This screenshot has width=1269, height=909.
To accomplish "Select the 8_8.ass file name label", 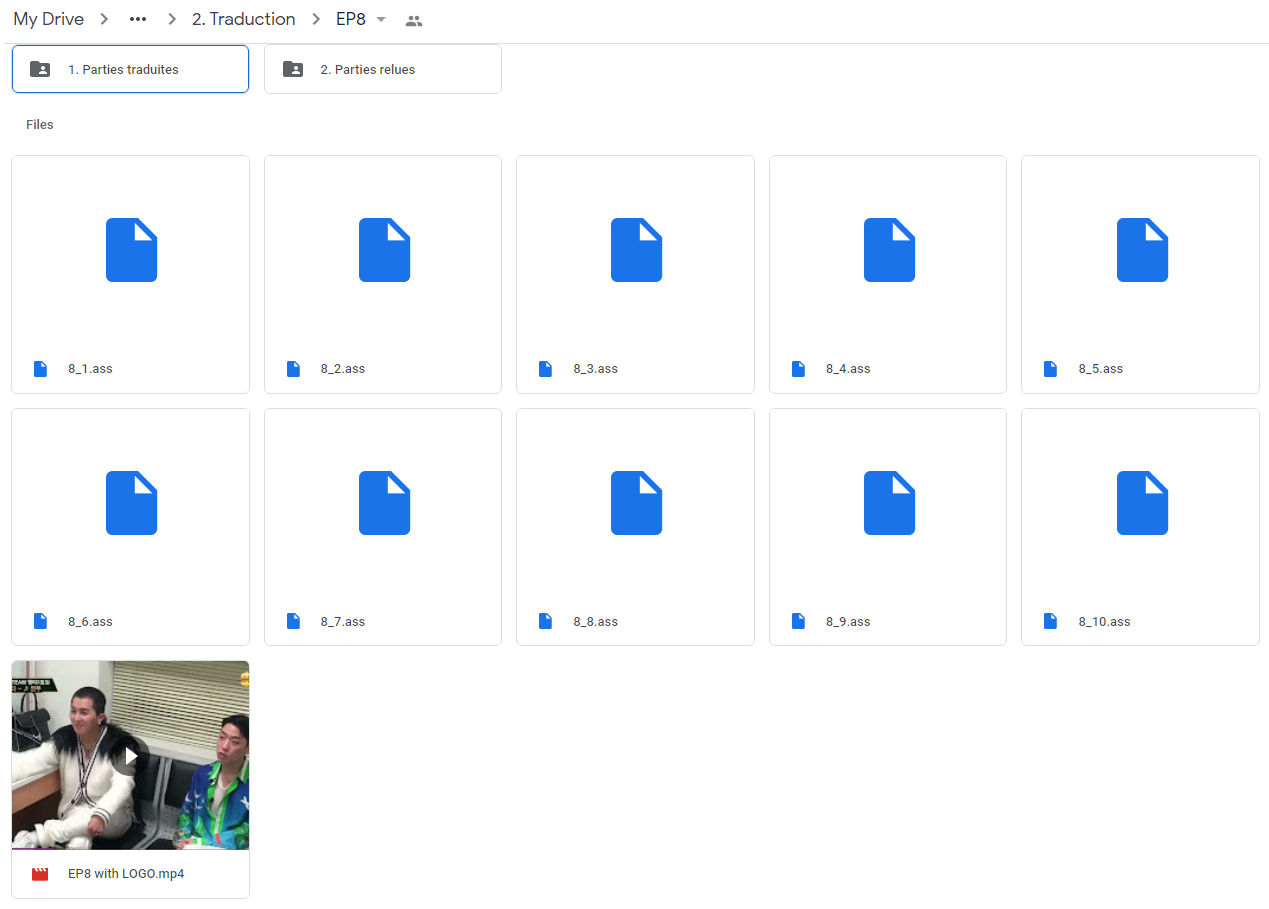I will tap(595, 622).
